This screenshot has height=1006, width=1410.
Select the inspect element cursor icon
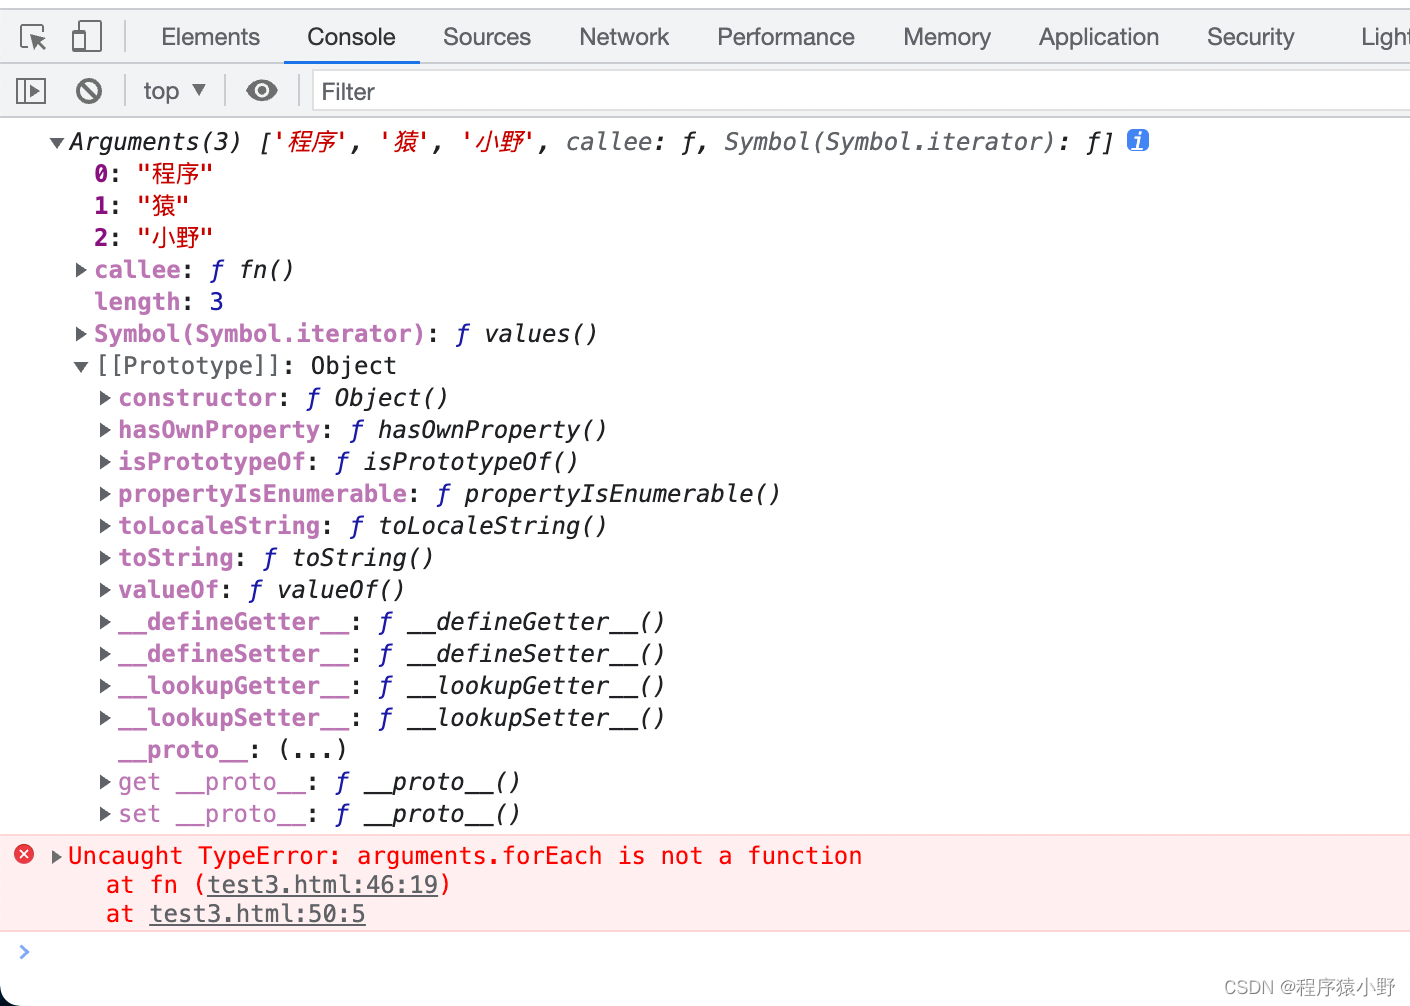pos(33,38)
